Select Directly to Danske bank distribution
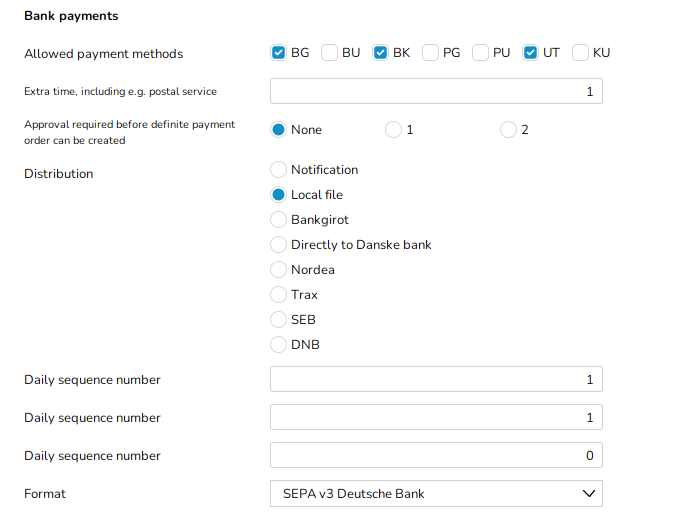The width and height of the screenshot is (686, 528). click(279, 245)
